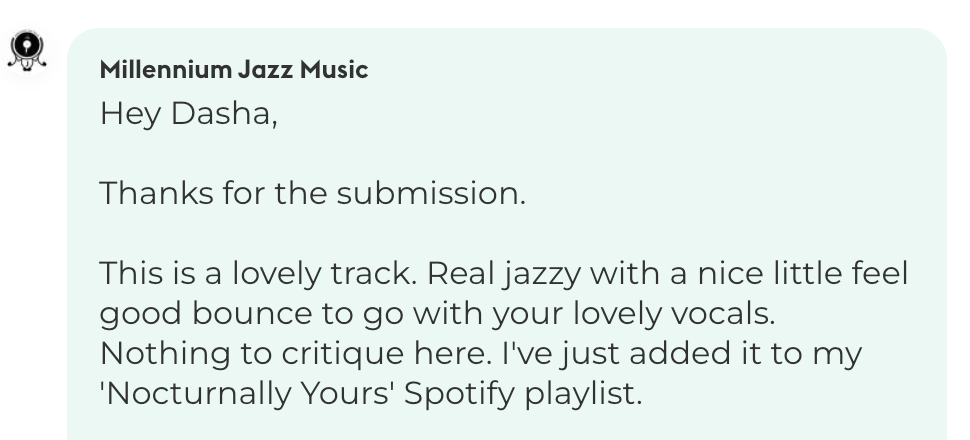
Task: Click the 'Thanks for the submission.' line
Action: pos(312,193)
